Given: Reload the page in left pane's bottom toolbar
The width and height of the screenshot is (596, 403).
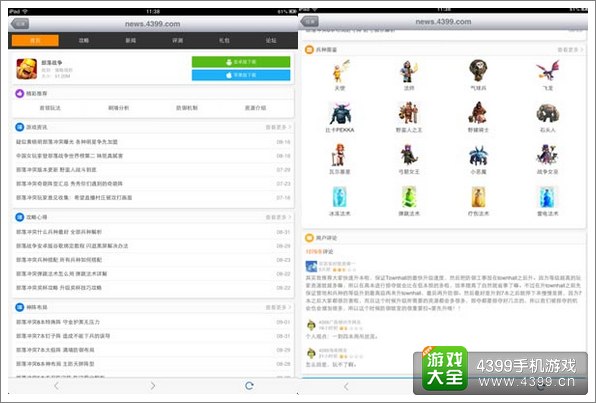Looking at the screenshot, I should coord(249,386).
